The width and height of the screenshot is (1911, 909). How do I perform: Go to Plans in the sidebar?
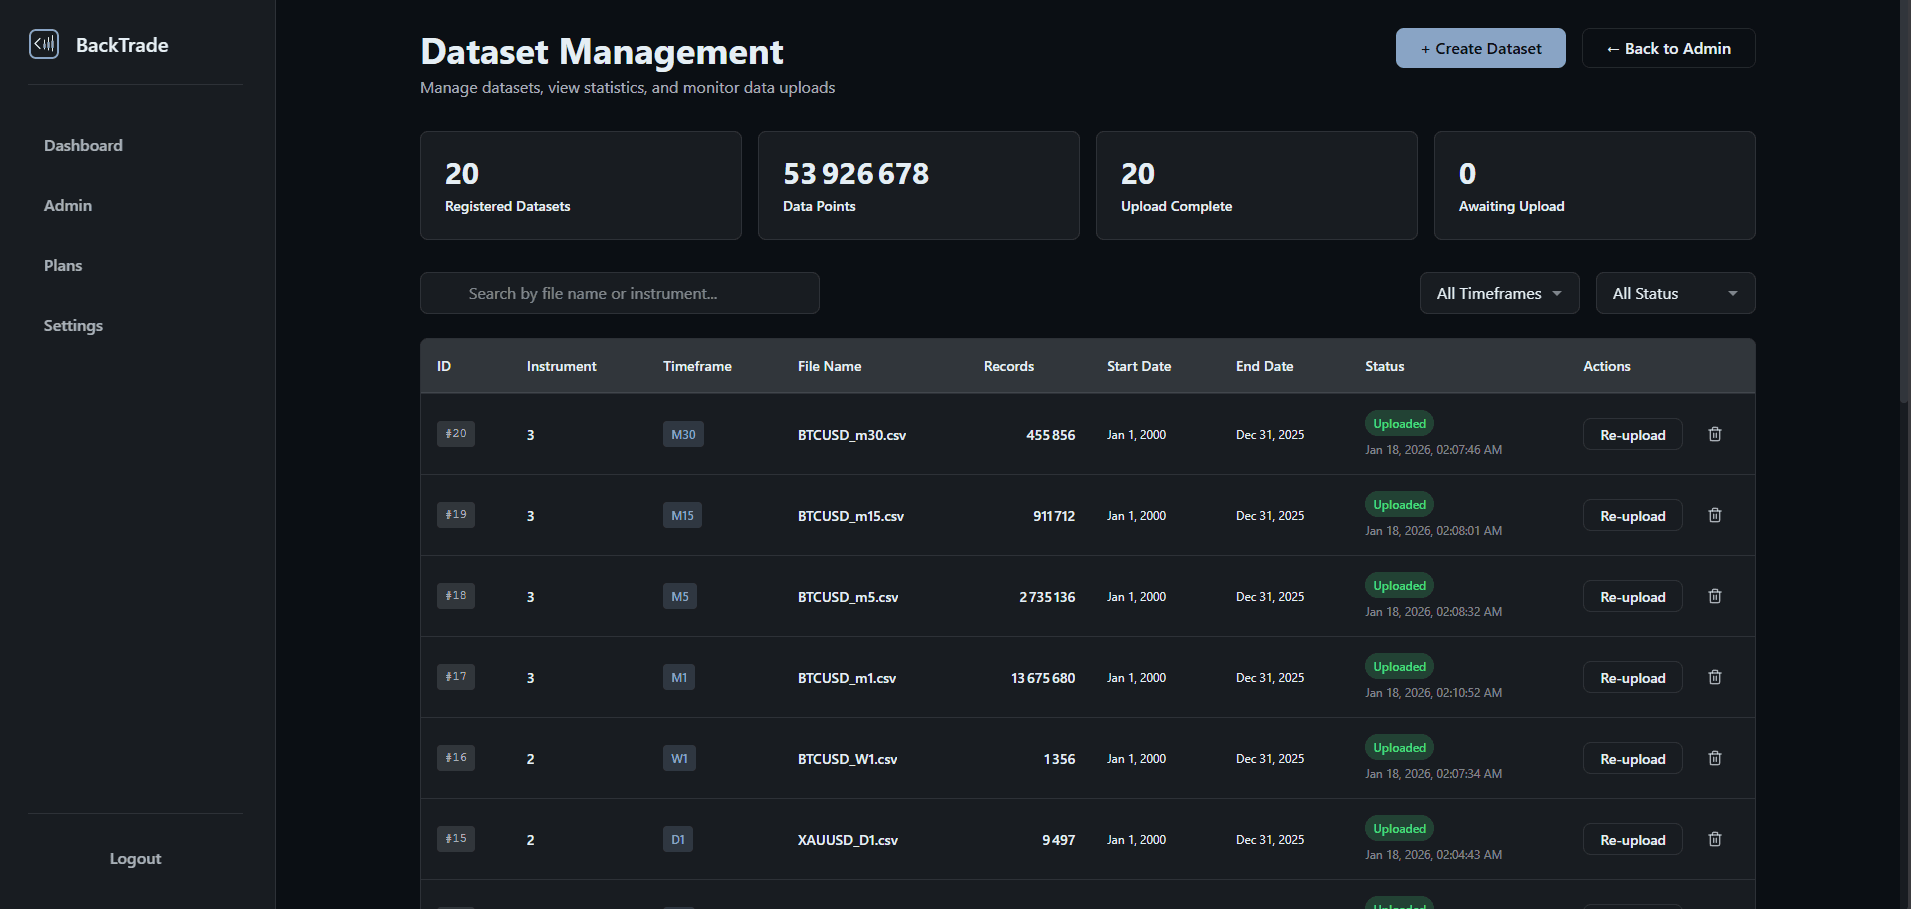pos(63,265)
